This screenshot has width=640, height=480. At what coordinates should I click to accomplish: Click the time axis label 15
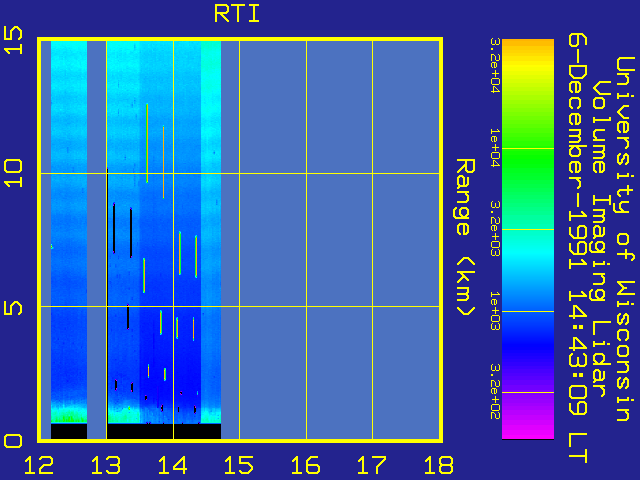click(x=239, y=465)
